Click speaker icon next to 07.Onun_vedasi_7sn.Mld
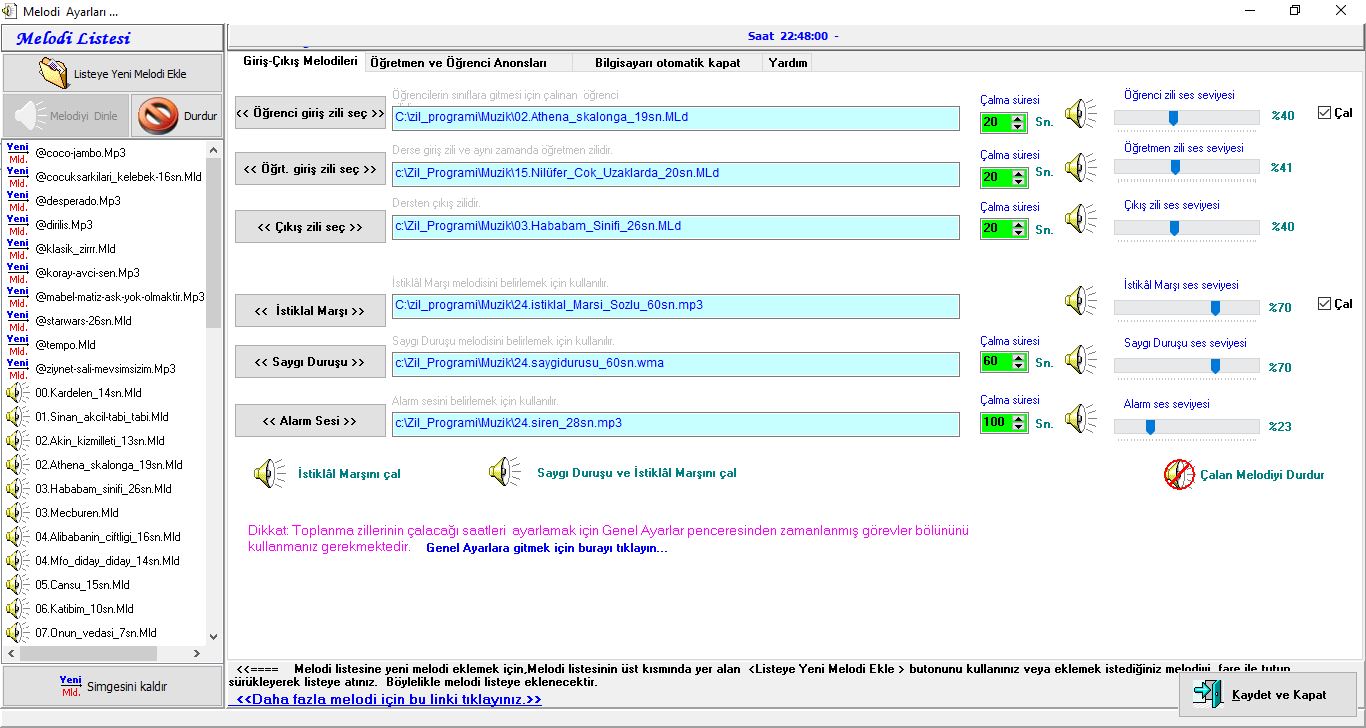 [17, 633]
